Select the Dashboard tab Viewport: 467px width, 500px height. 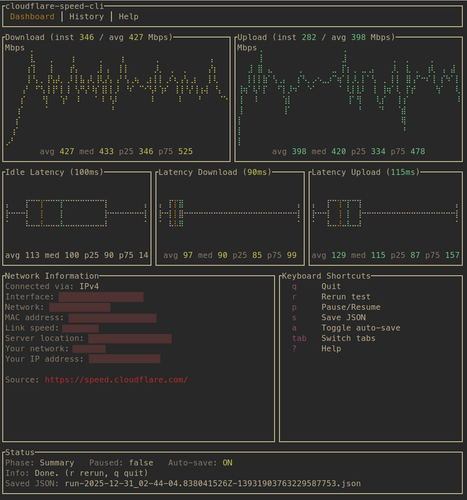[32, 16]
